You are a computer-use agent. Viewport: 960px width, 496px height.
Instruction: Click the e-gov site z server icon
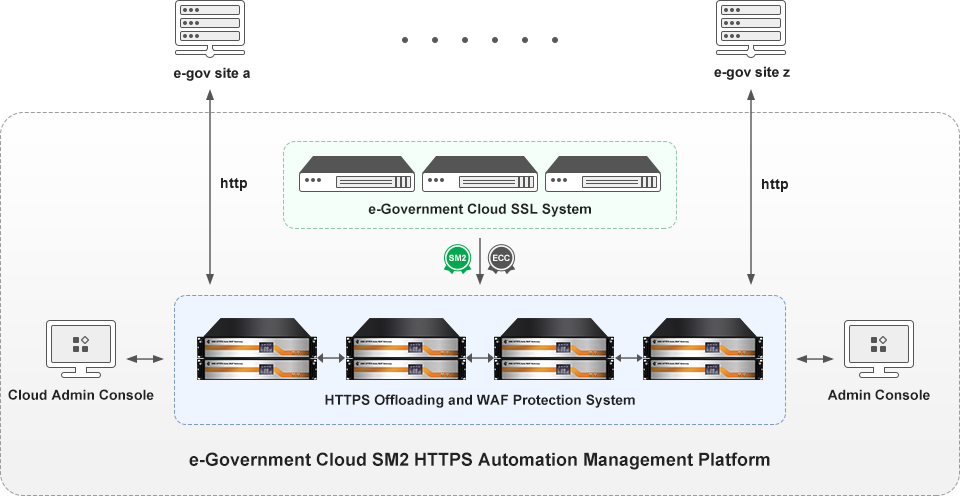(751, 30)
